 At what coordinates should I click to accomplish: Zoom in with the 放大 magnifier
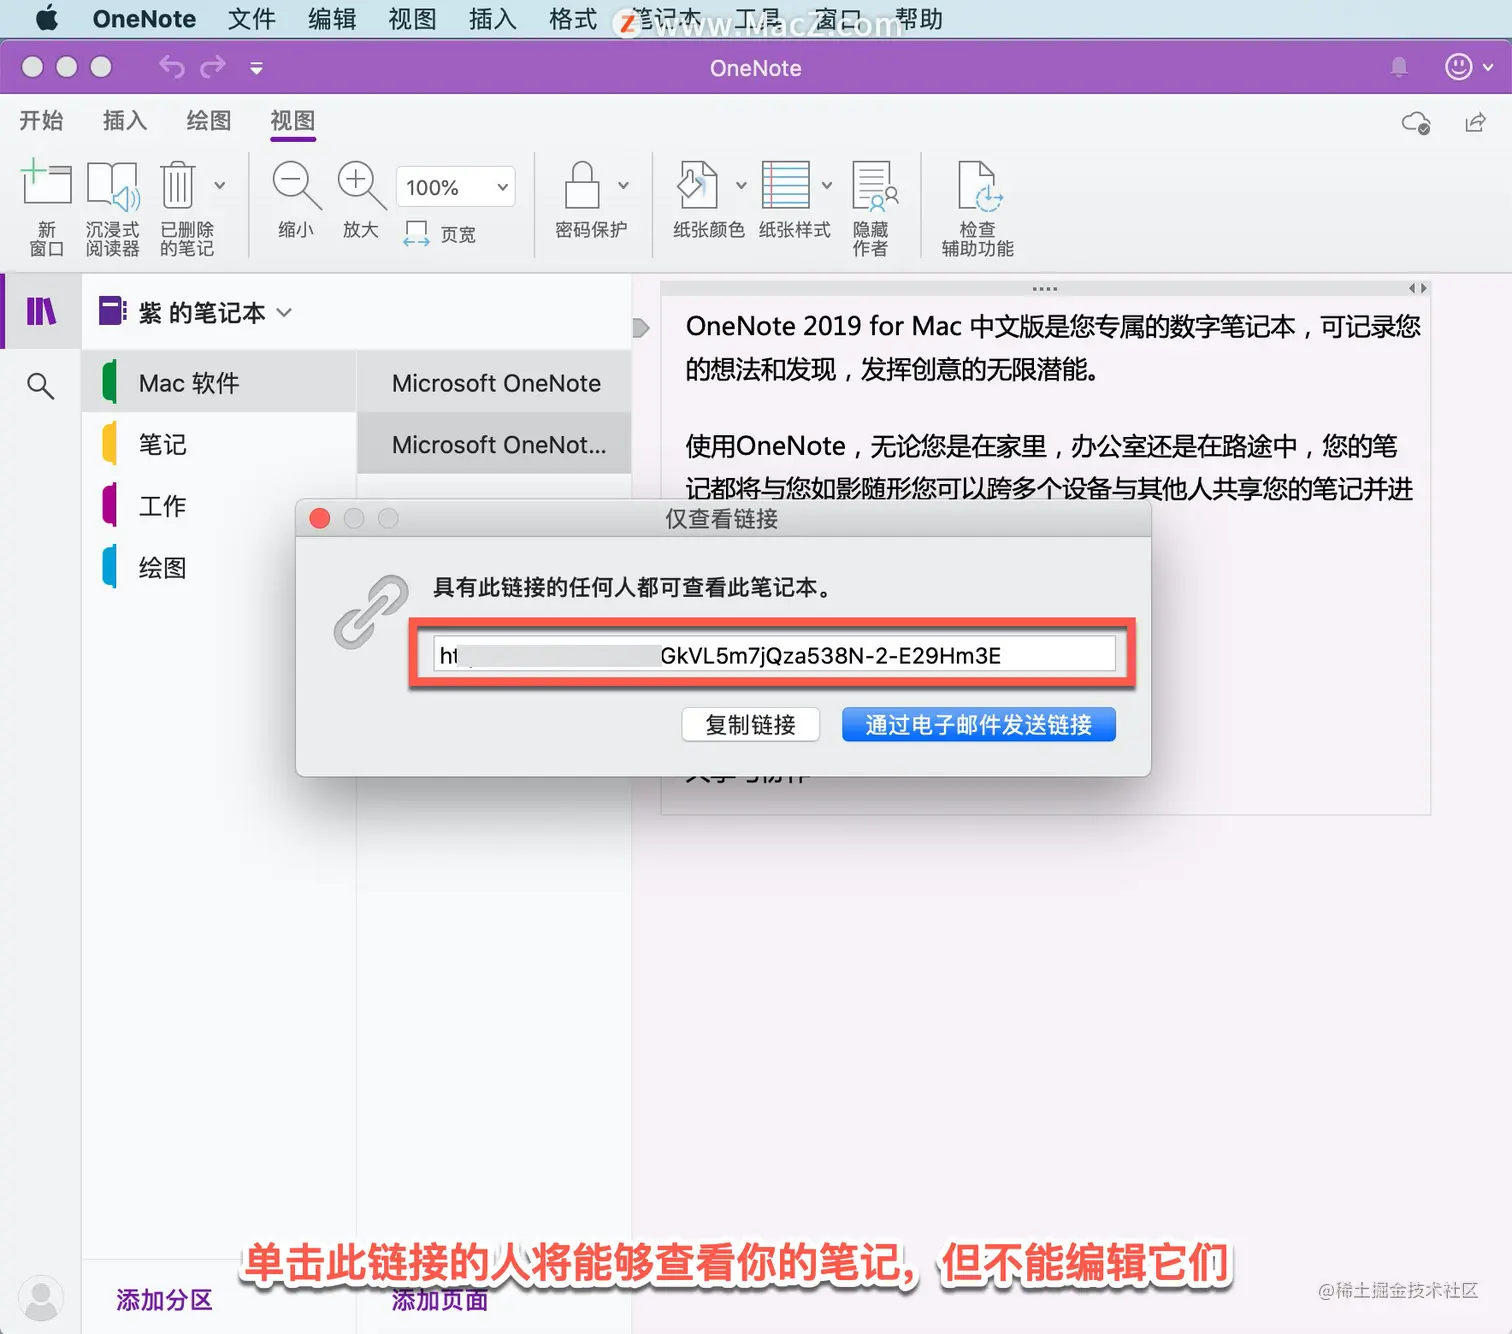pos(361,200)
